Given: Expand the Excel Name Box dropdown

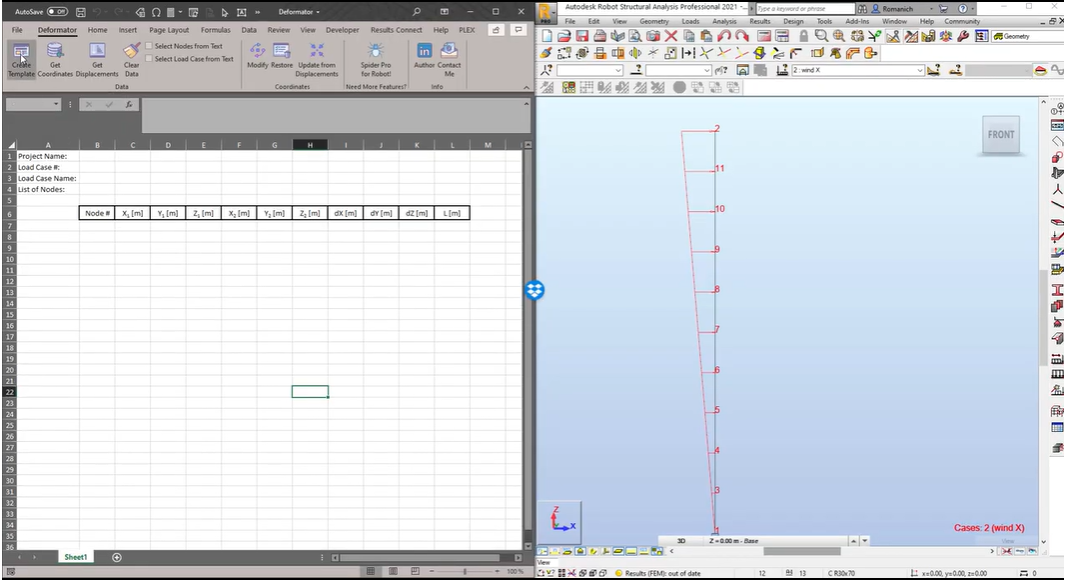Looking at the screenshot, I should coord(56,104).
